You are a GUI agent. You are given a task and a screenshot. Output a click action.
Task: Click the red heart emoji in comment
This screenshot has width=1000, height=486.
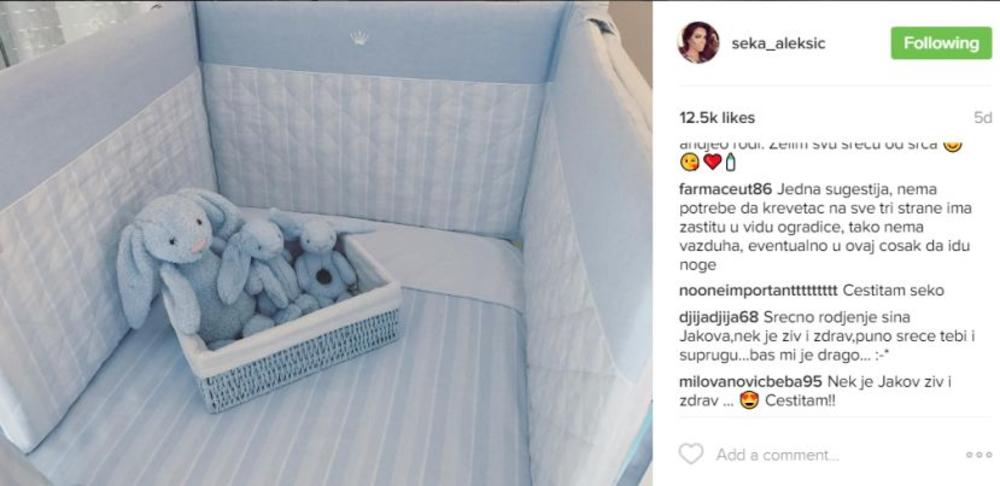712,162
